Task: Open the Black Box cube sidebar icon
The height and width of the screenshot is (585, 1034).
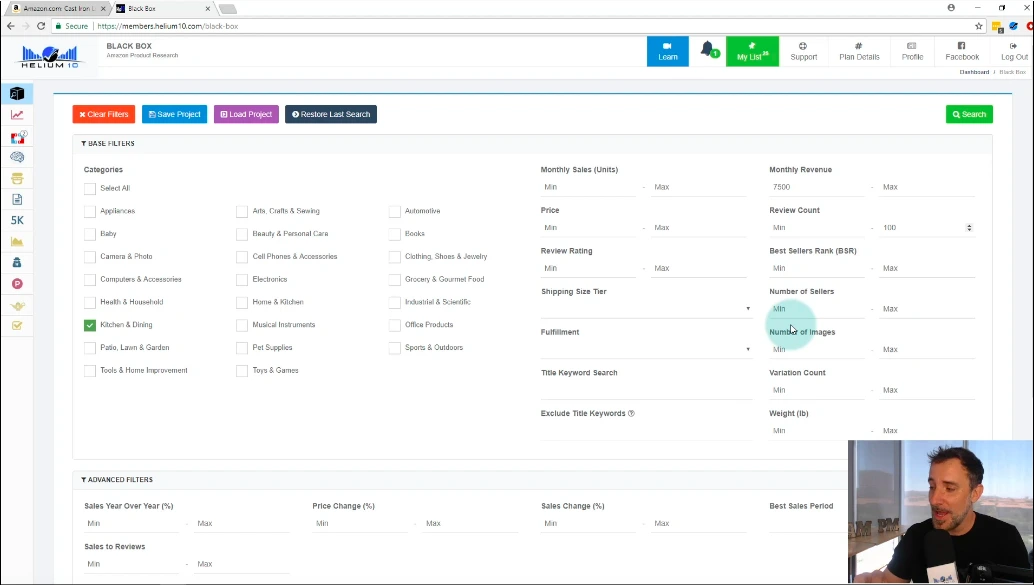Action: (17, 93)
